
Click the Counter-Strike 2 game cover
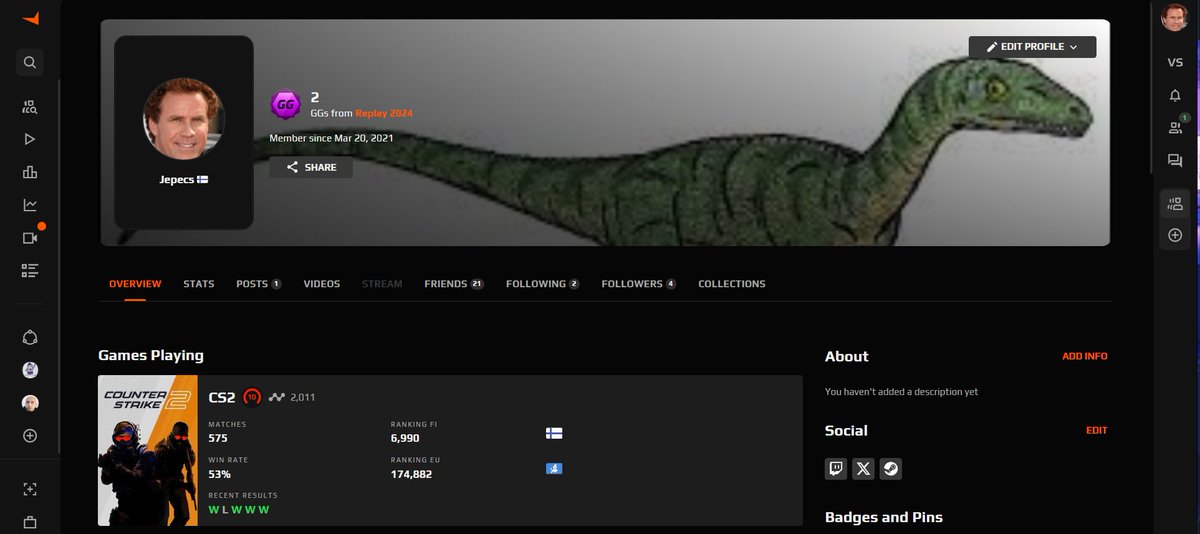tap(148, 450)
